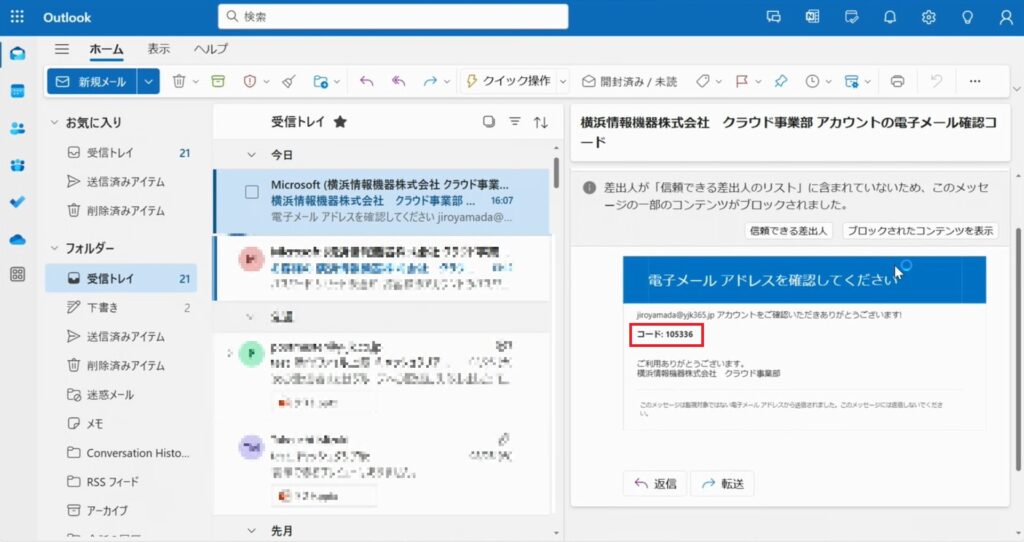1024x542 pixels.
Task: Open the Filter icon in message list
Action: [515, 121]
